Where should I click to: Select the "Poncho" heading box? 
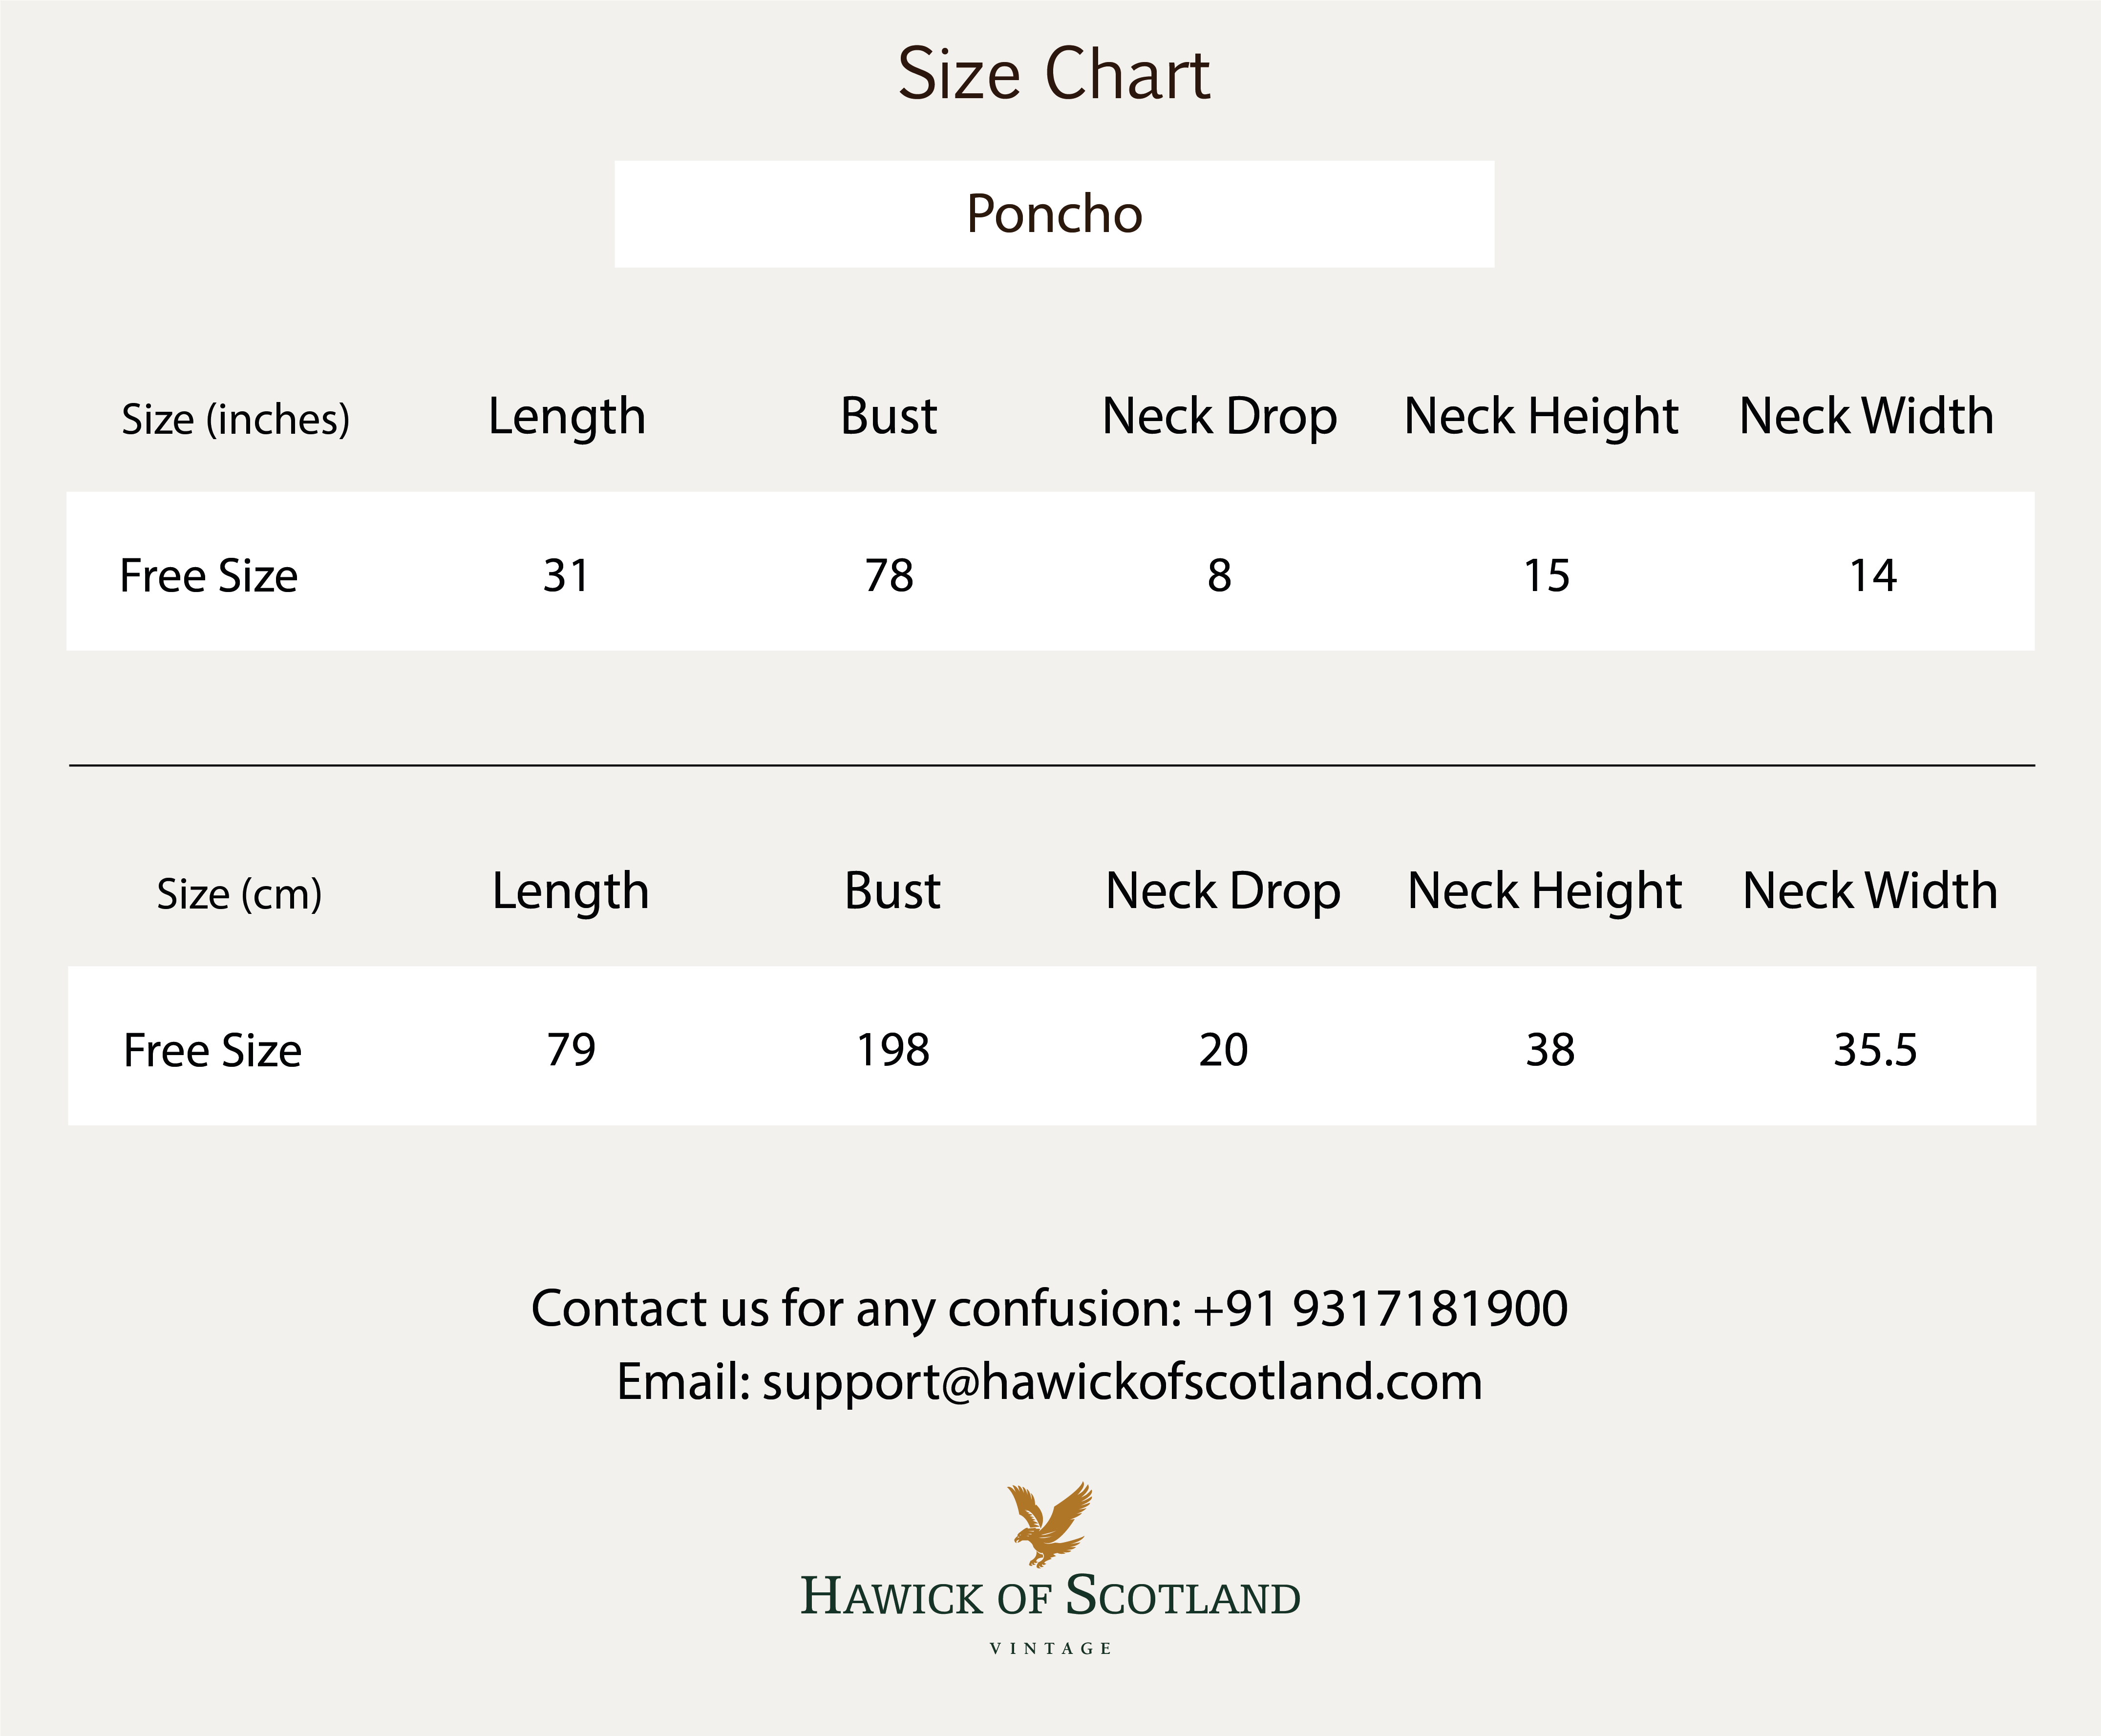1054,214
